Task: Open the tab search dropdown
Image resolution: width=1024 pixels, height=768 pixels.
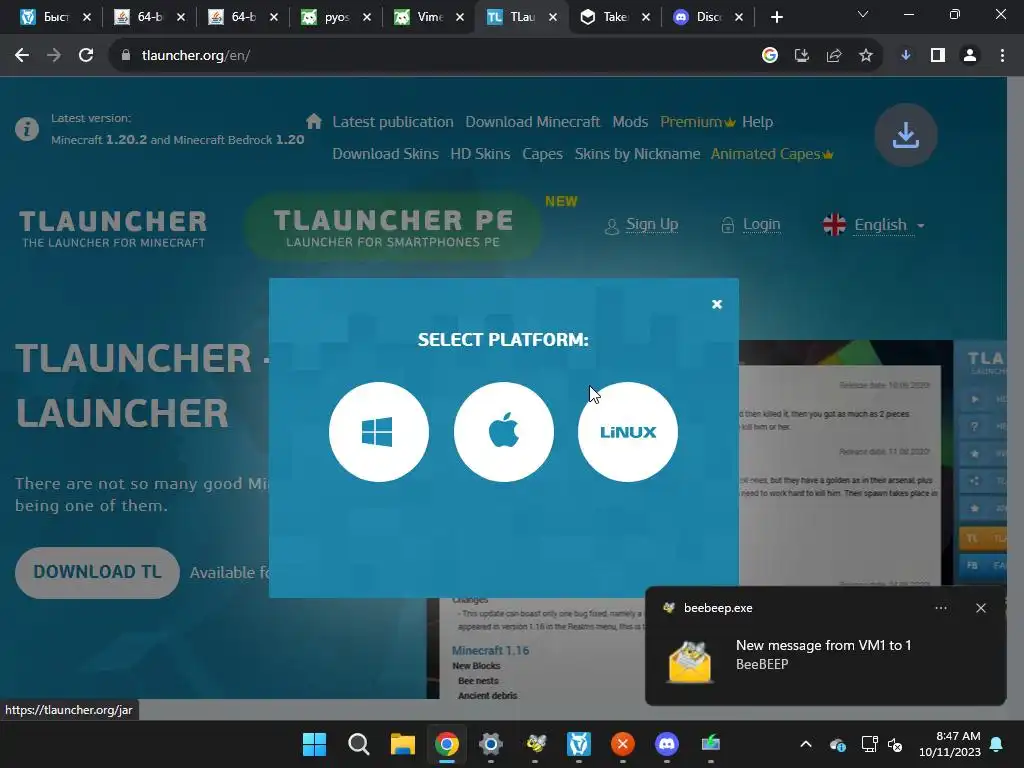Action: tap(863, 14)
